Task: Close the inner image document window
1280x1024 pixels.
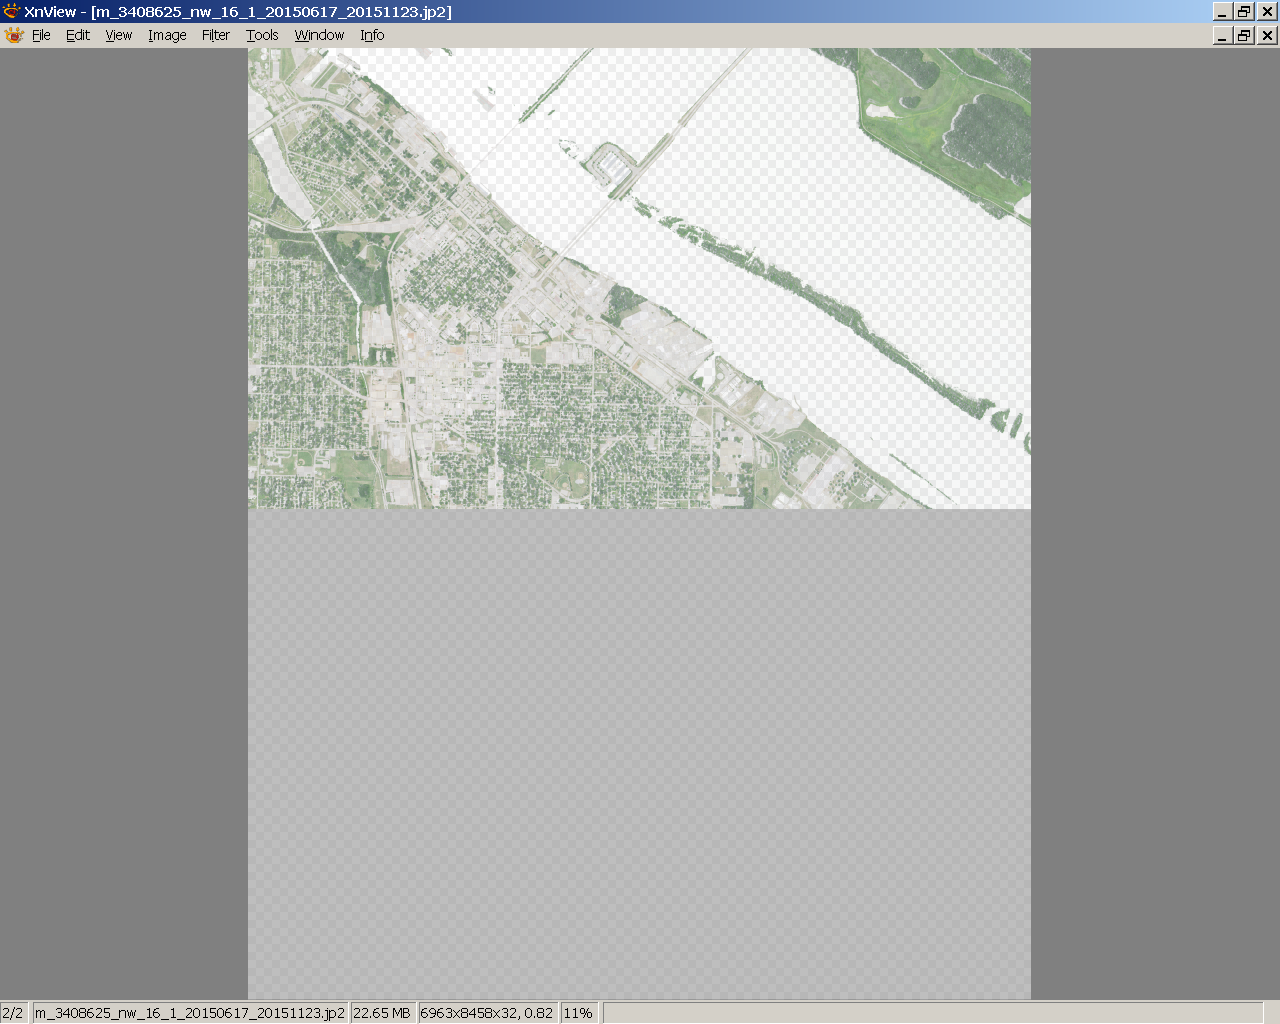Action: tap(1267, 35)
